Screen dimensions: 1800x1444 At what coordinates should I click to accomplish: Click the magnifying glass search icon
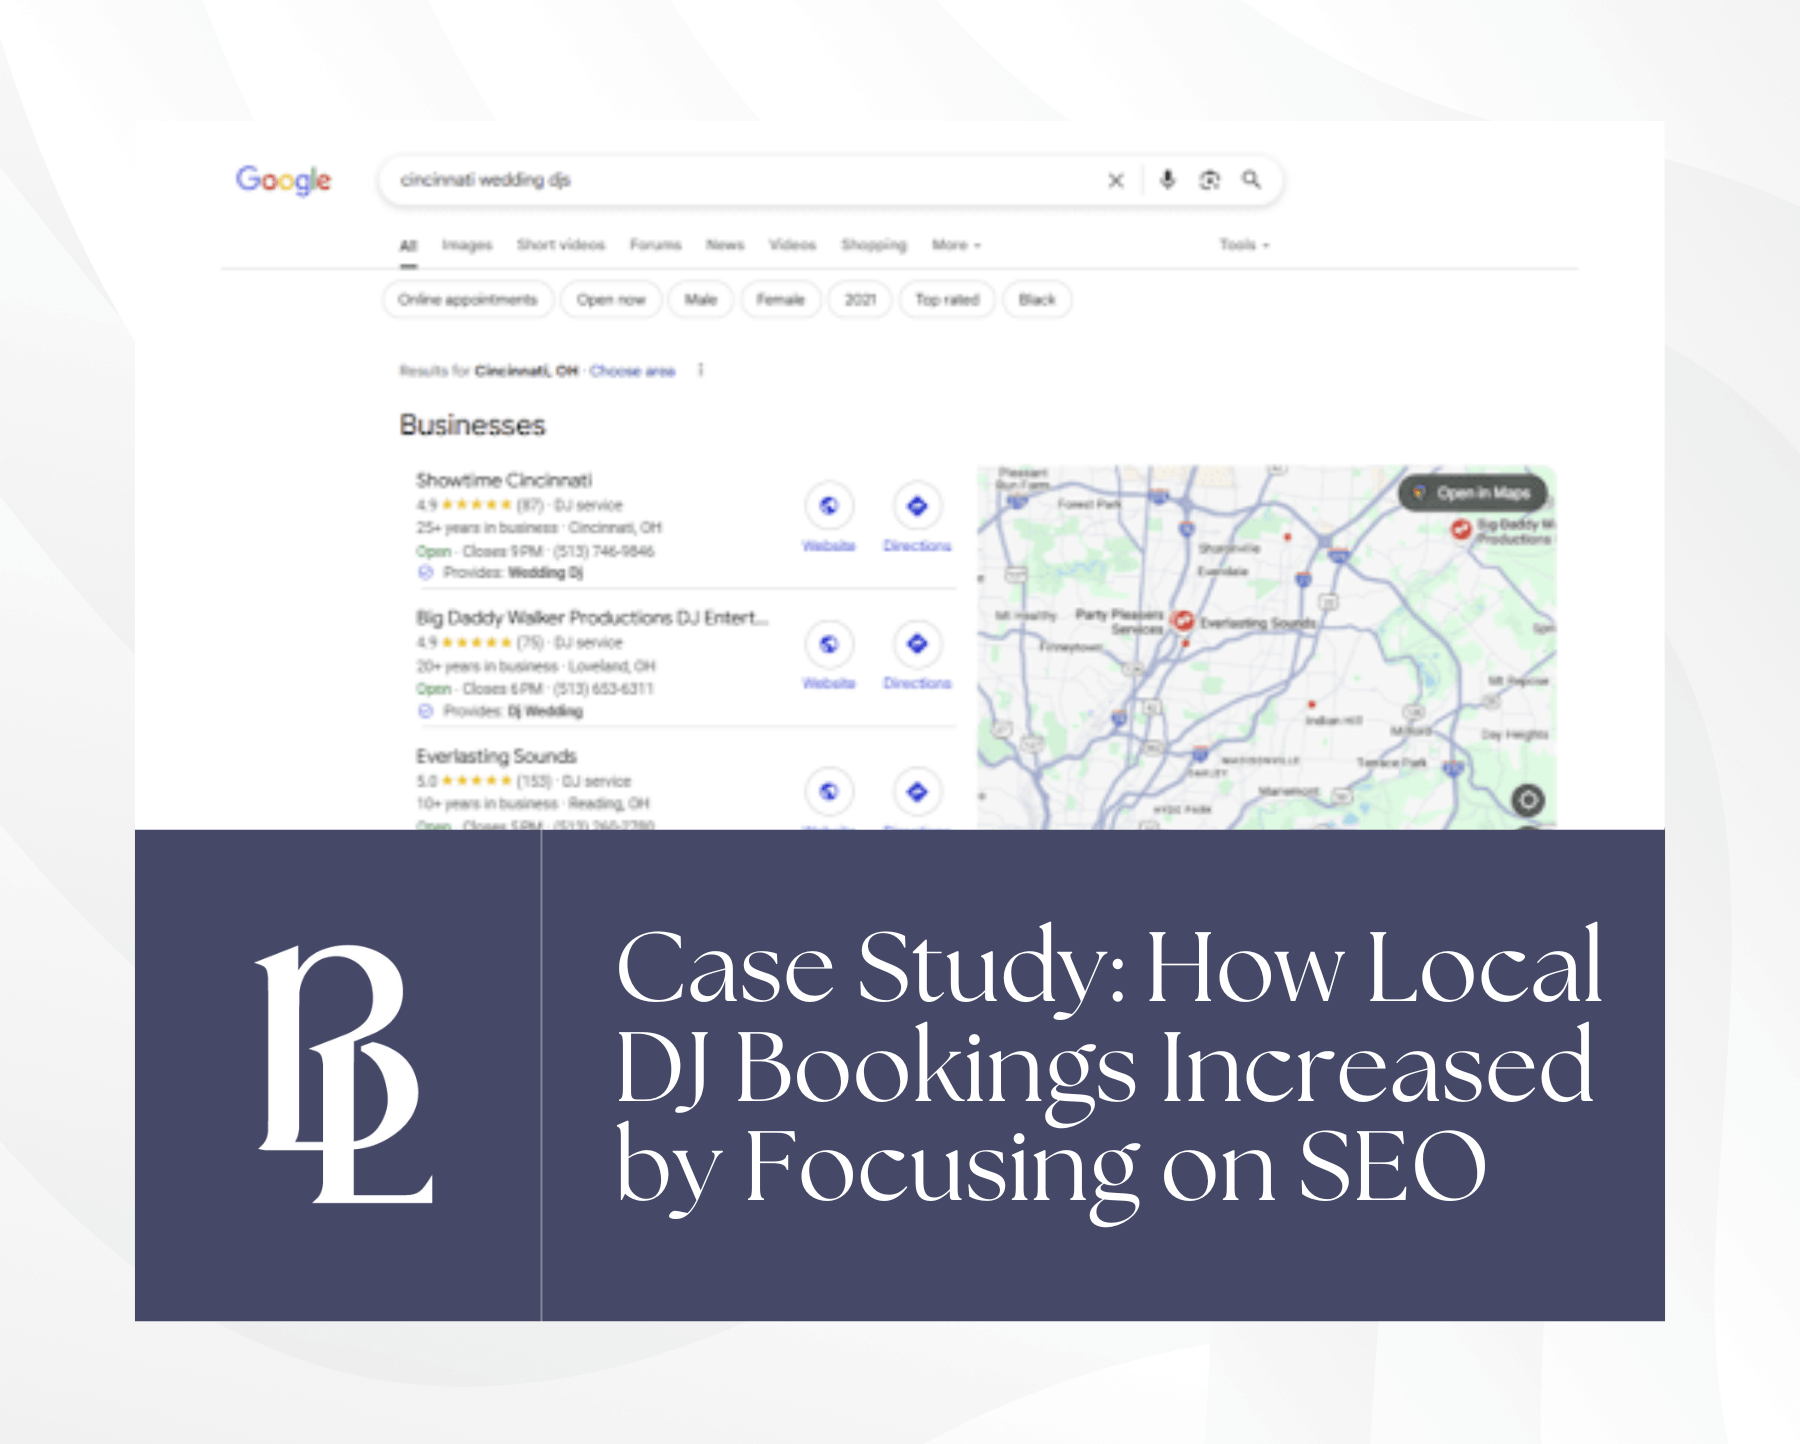[1251, 180]
